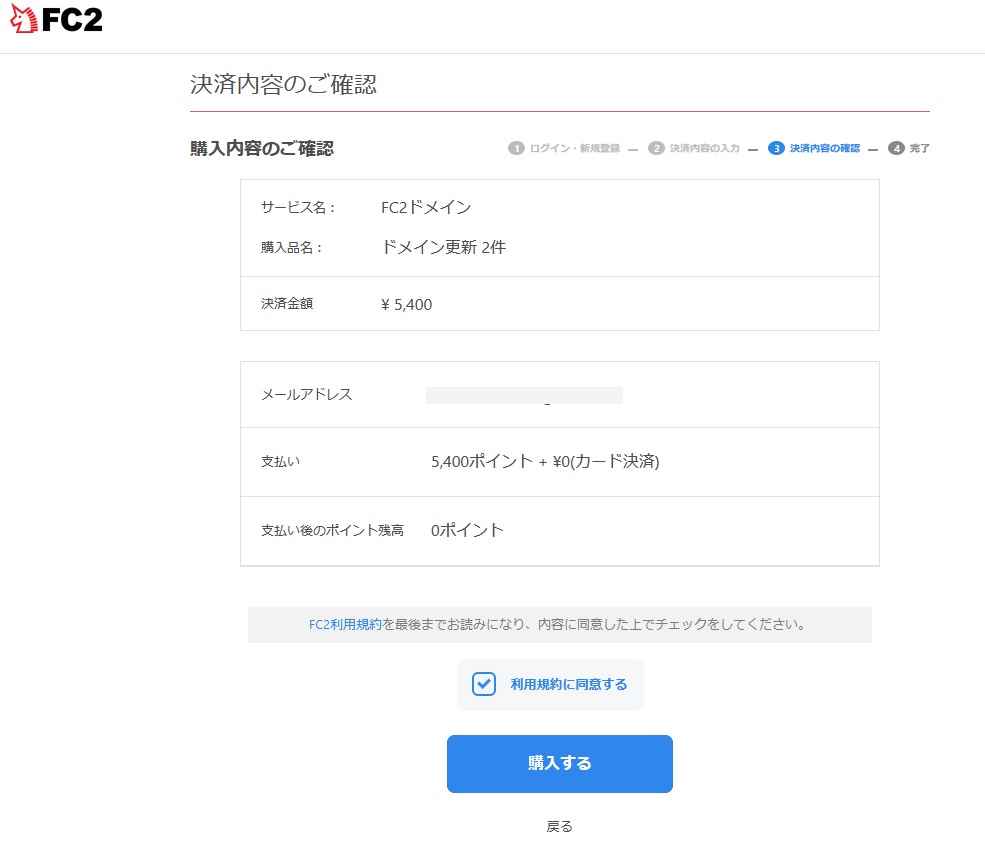Go back using the 戻る link
985x845 pixels.
pos(559,826)
